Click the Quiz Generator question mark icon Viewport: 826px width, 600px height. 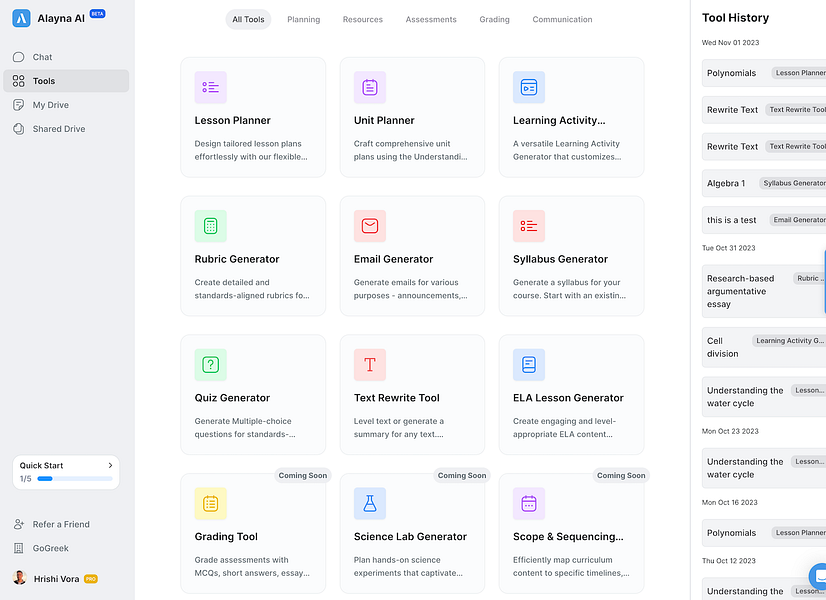tap(211, 365)
